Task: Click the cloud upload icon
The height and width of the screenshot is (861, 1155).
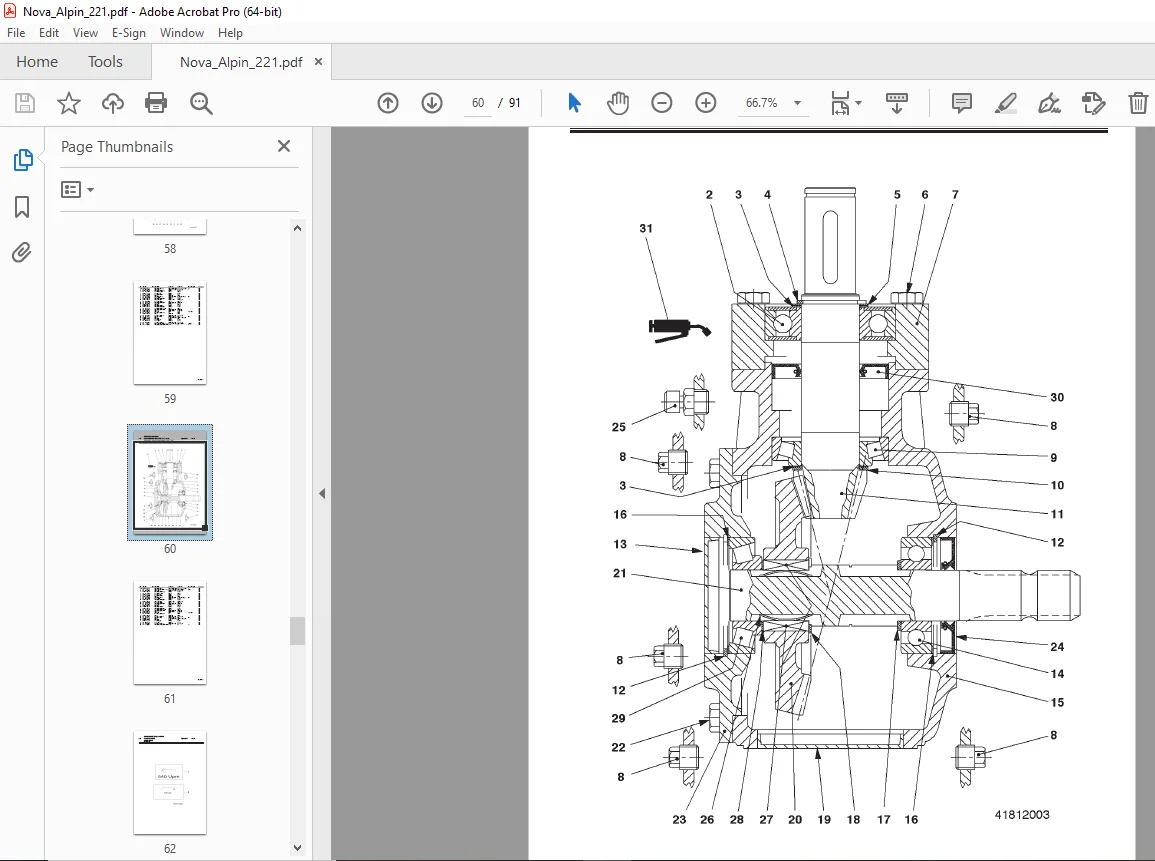Action: pyautogui.click(x=113, y=103)
